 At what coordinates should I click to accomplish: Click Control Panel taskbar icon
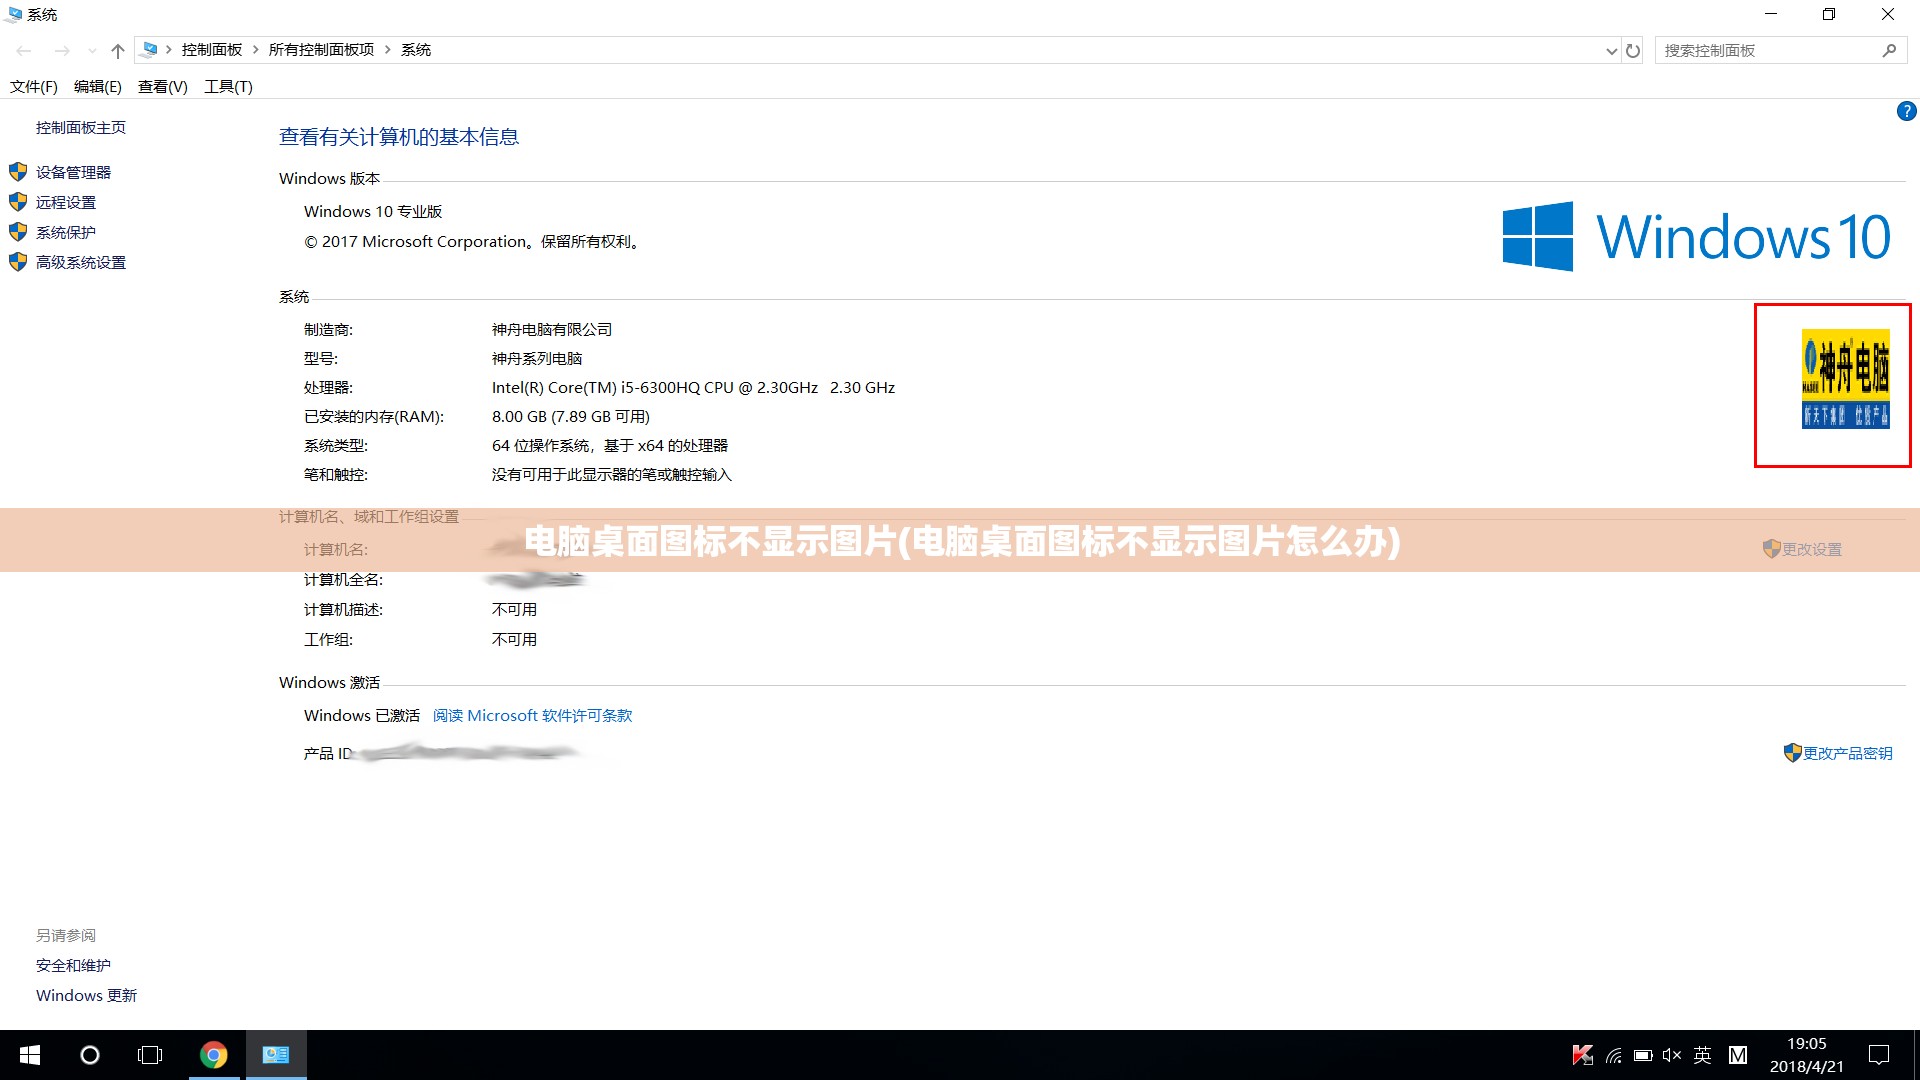coord(276,1055)
